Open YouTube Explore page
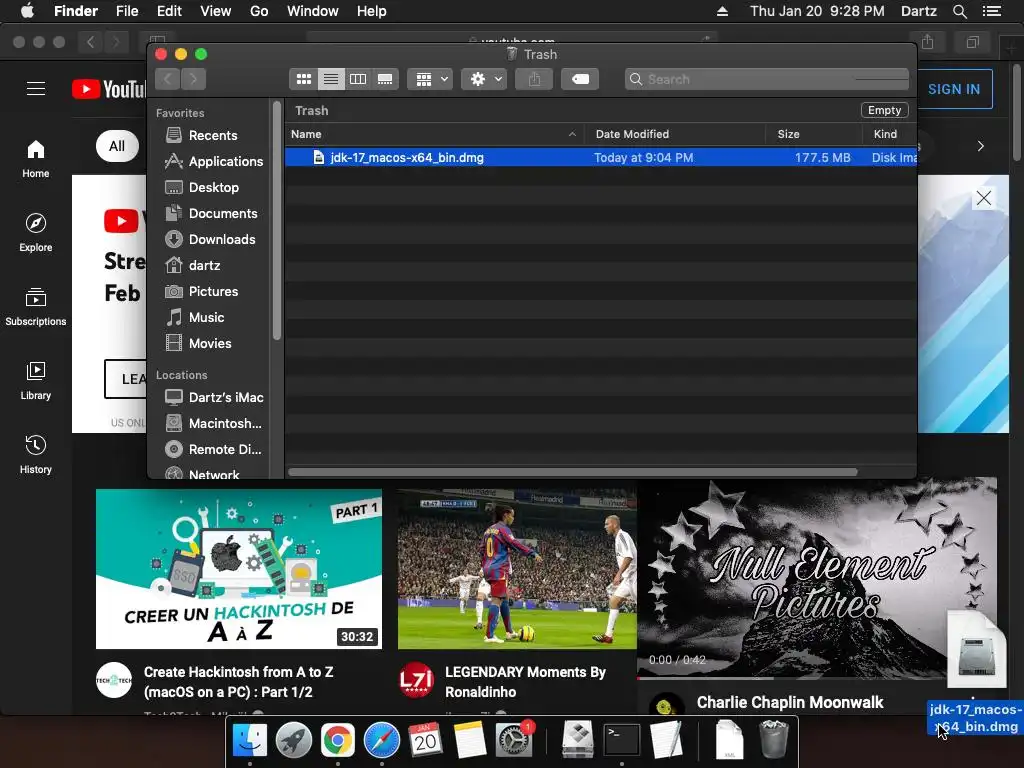 [36, 232]
